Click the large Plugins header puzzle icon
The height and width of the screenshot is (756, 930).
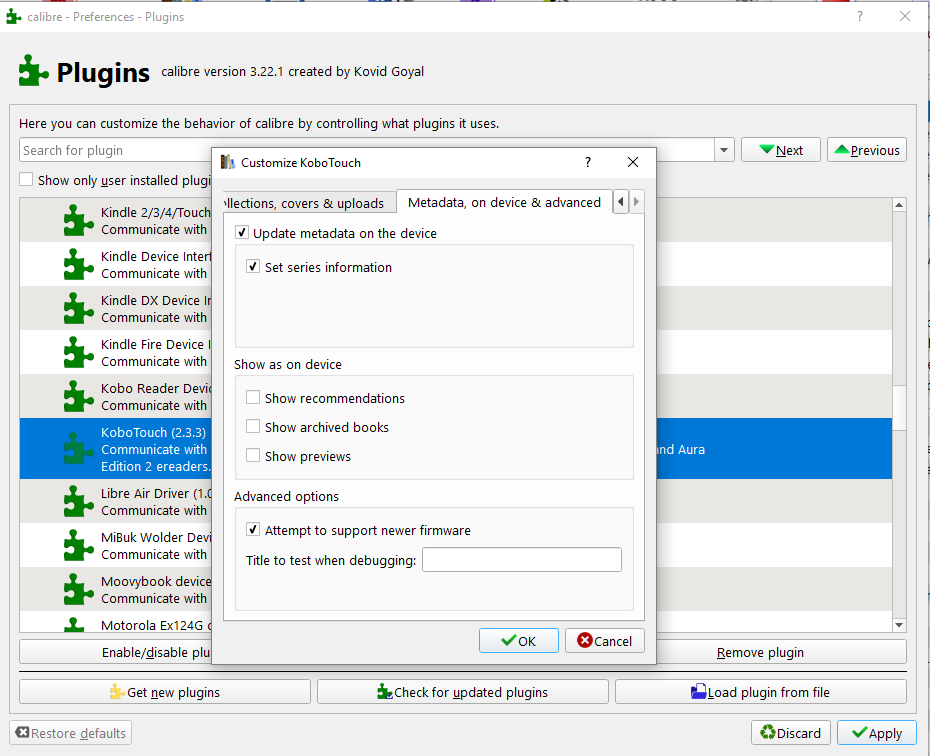click(33, 71)
